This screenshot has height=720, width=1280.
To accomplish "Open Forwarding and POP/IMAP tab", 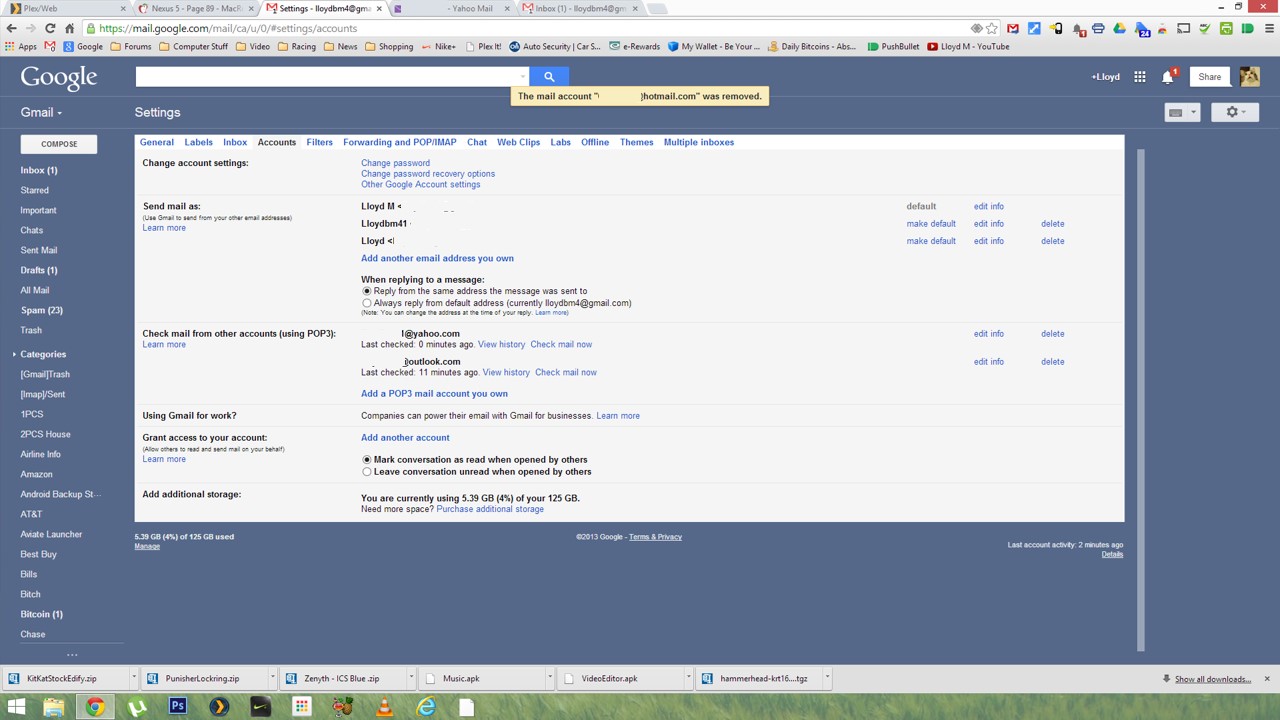I will tap(400, 142).
